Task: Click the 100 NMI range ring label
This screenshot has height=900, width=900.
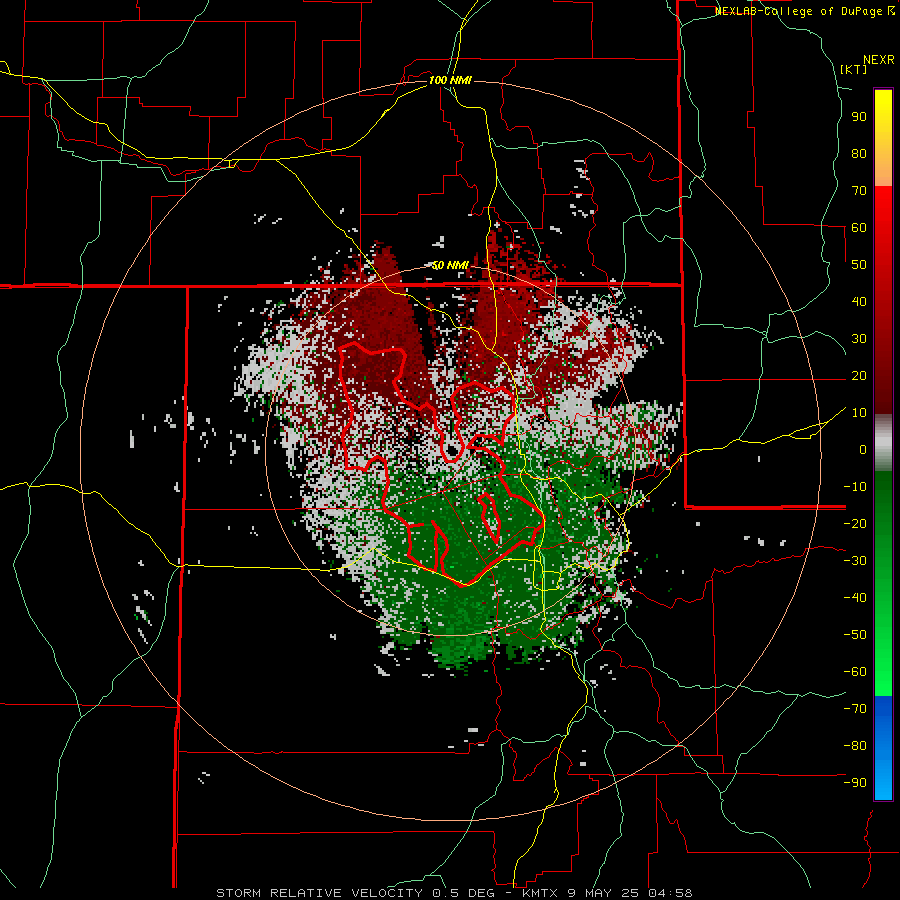Action: pos(450,80)
